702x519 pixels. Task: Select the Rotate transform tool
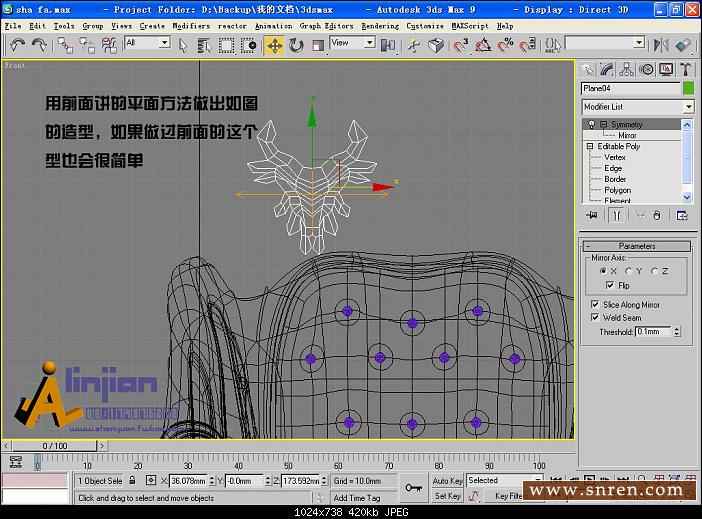(x=296, y=45)
